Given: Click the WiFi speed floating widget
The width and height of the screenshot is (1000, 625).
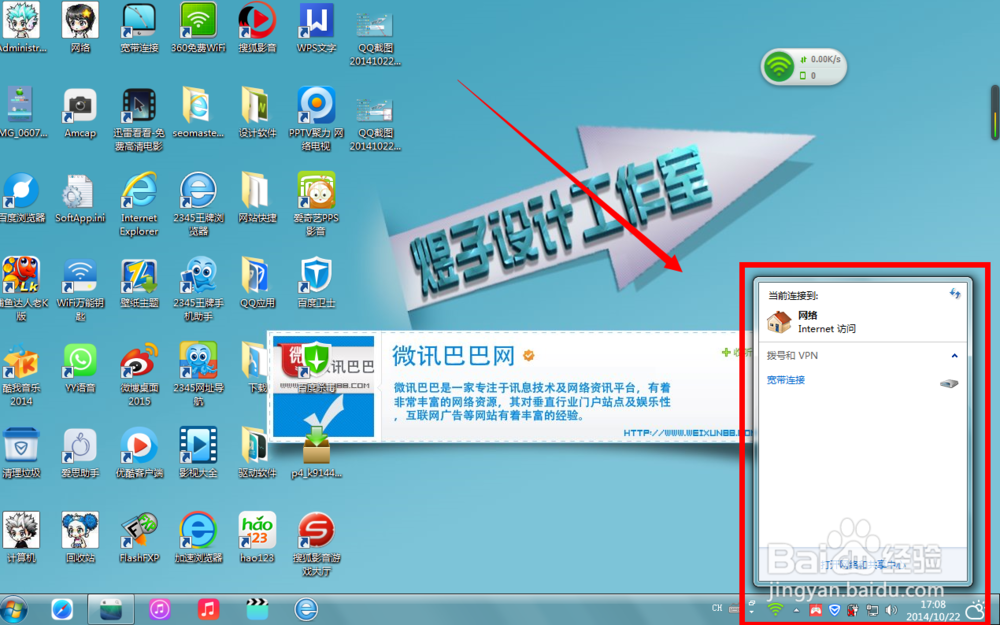Looking at the screenshot, I should coord(804,66).
